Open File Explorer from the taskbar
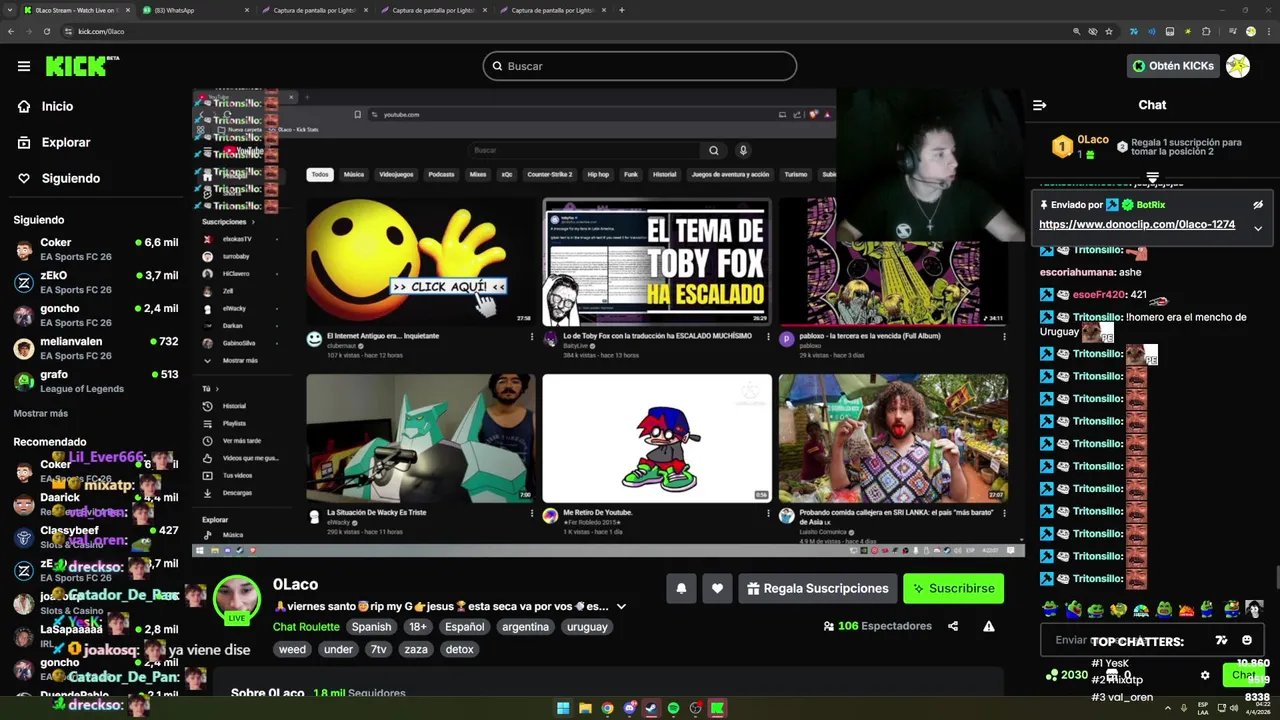1280x720 pixels. coord(585,708)
